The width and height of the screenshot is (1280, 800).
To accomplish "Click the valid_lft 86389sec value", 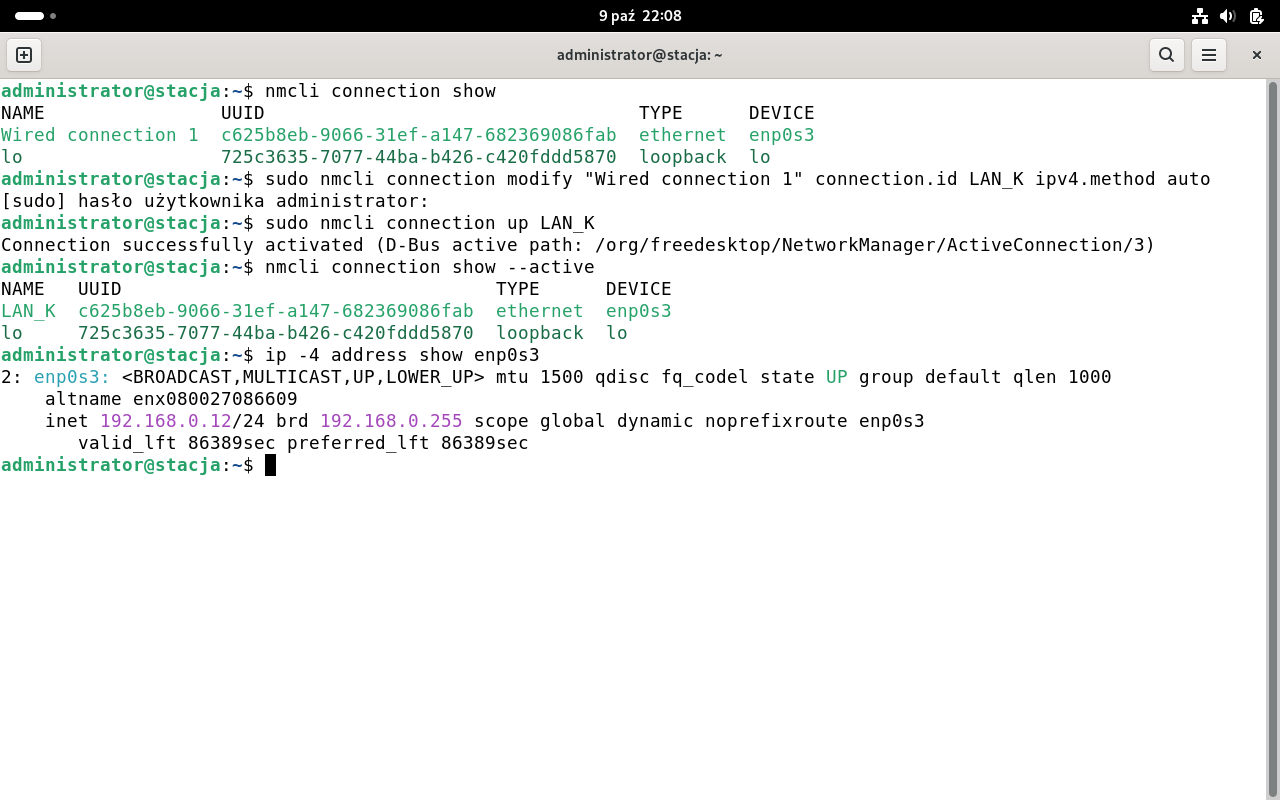I will tap(177, 443).
